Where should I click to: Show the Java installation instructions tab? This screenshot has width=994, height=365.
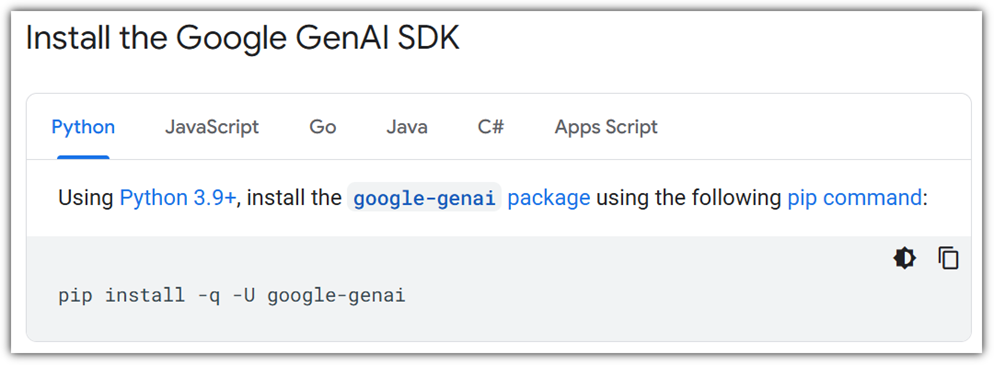coord(407,127)
